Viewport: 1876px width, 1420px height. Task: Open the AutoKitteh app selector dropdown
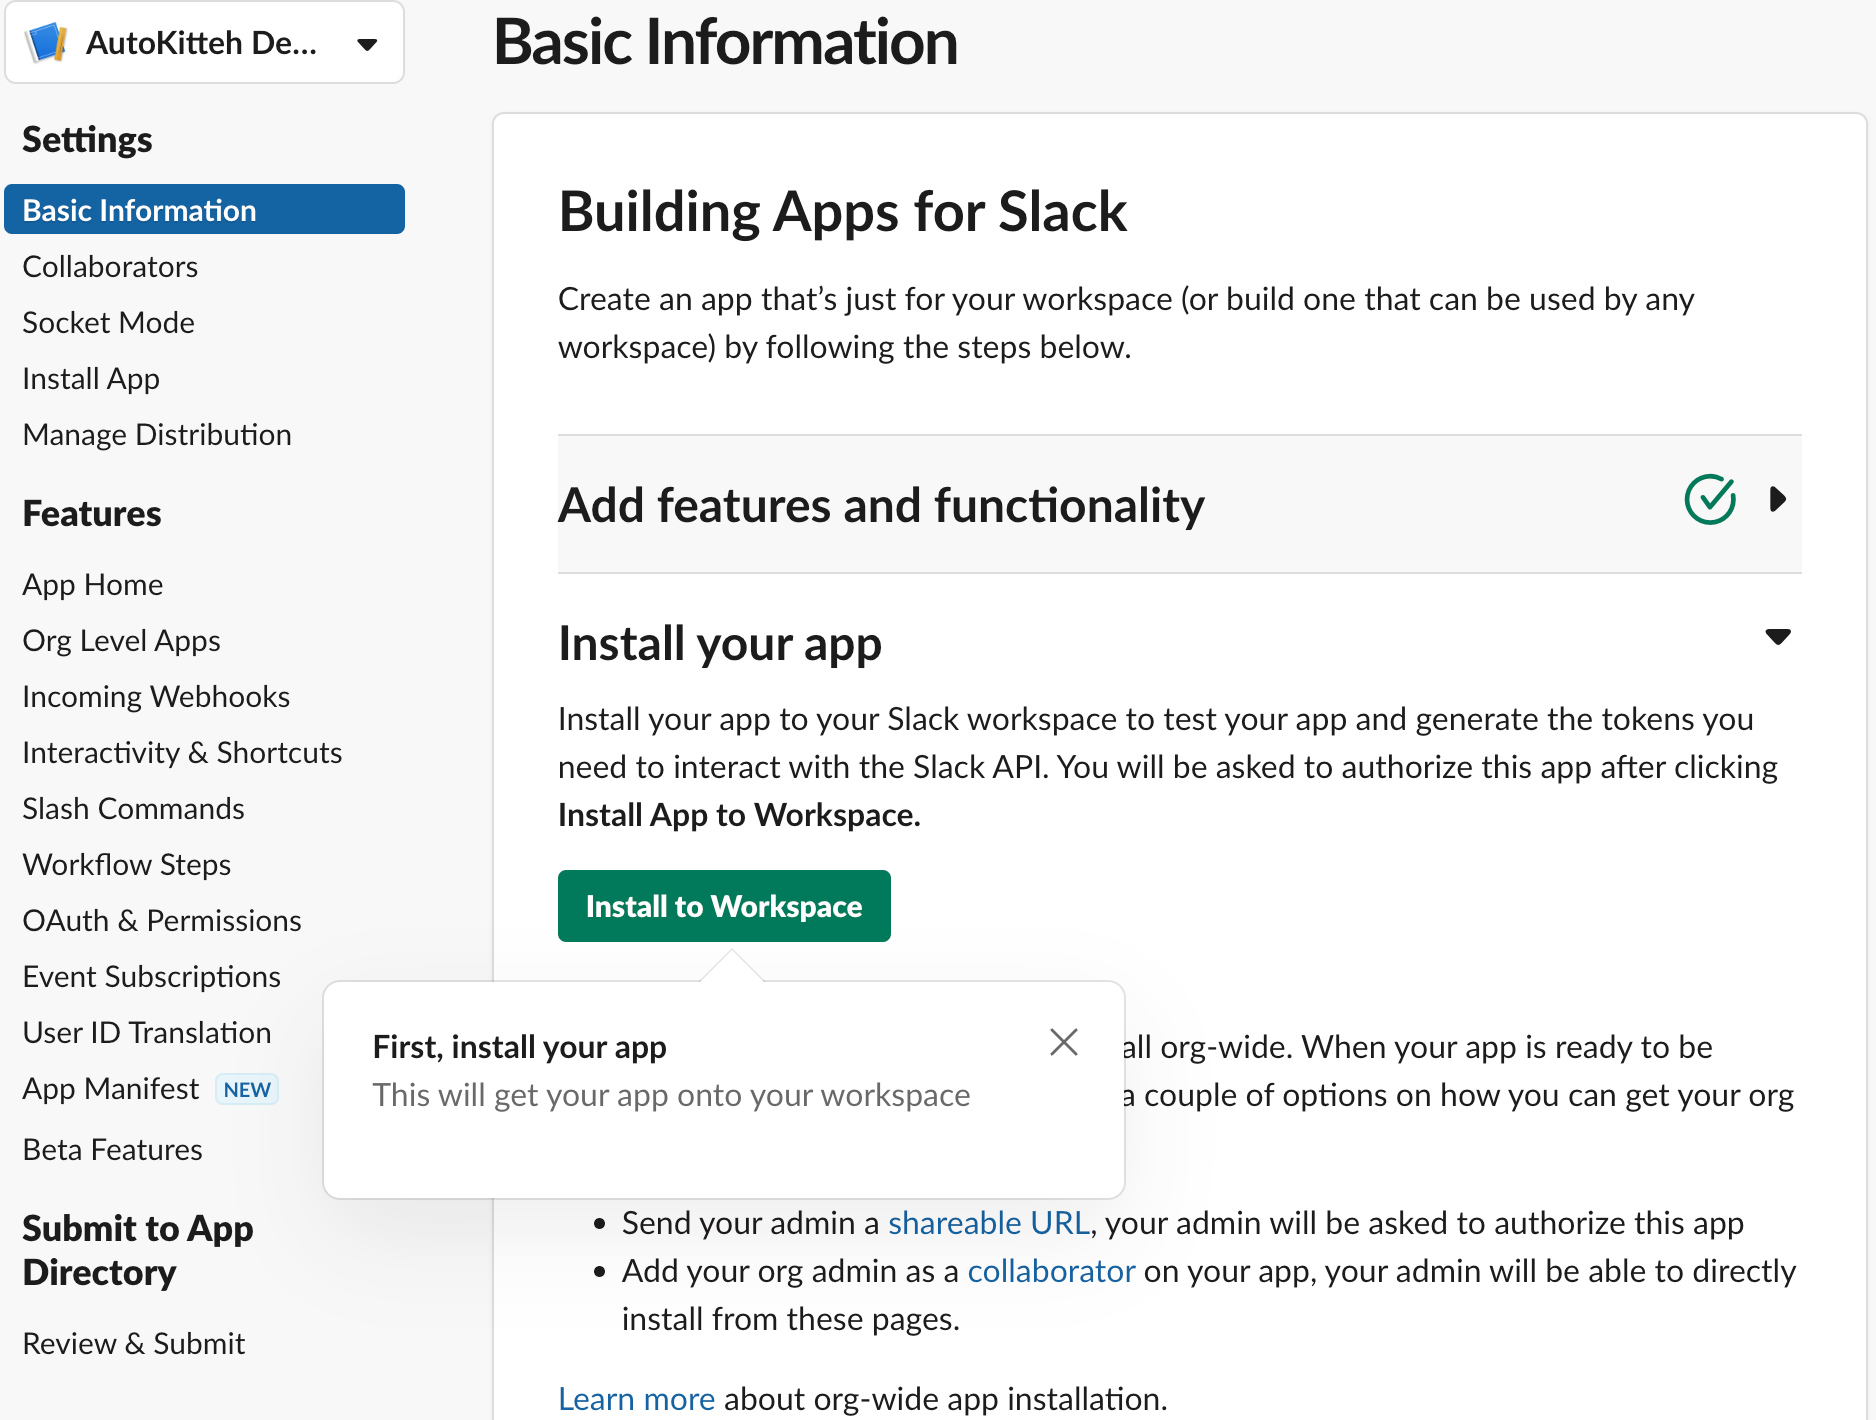(204, 43)
